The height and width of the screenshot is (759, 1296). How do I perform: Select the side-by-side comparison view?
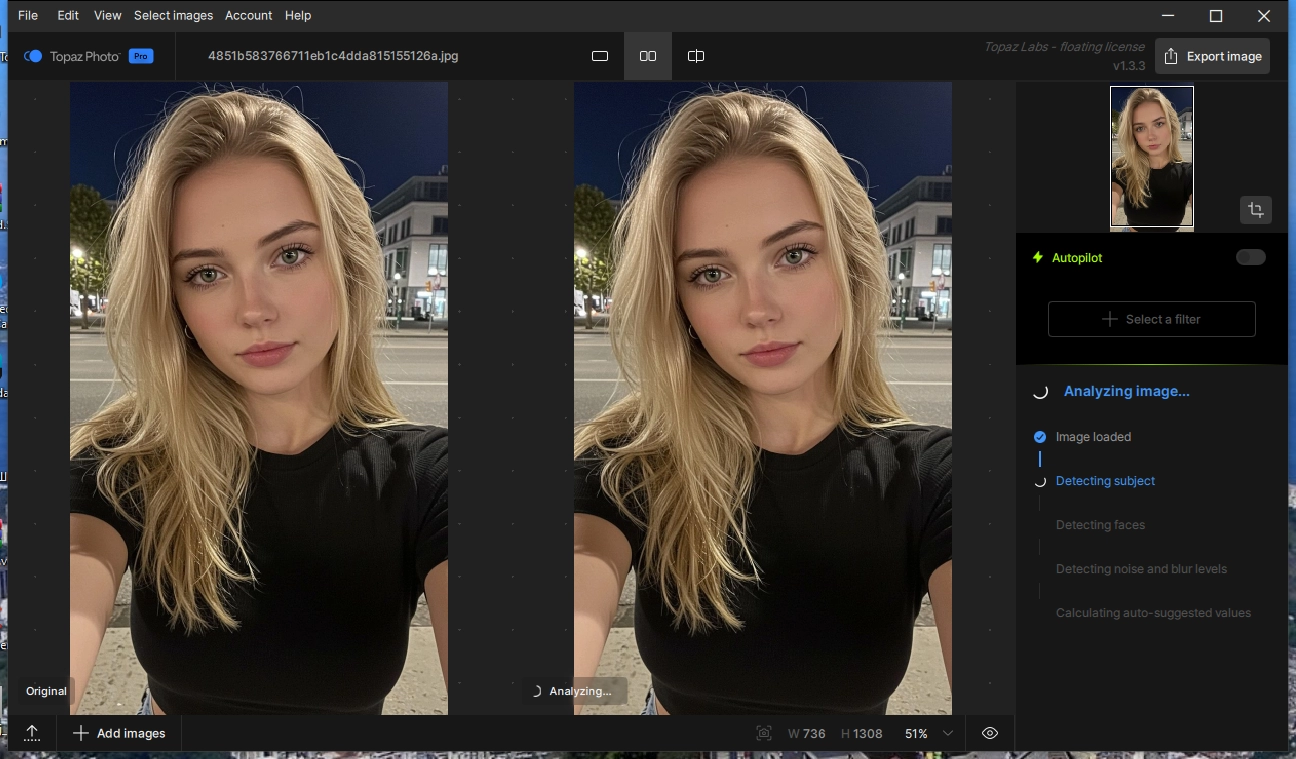click(648, 56)
